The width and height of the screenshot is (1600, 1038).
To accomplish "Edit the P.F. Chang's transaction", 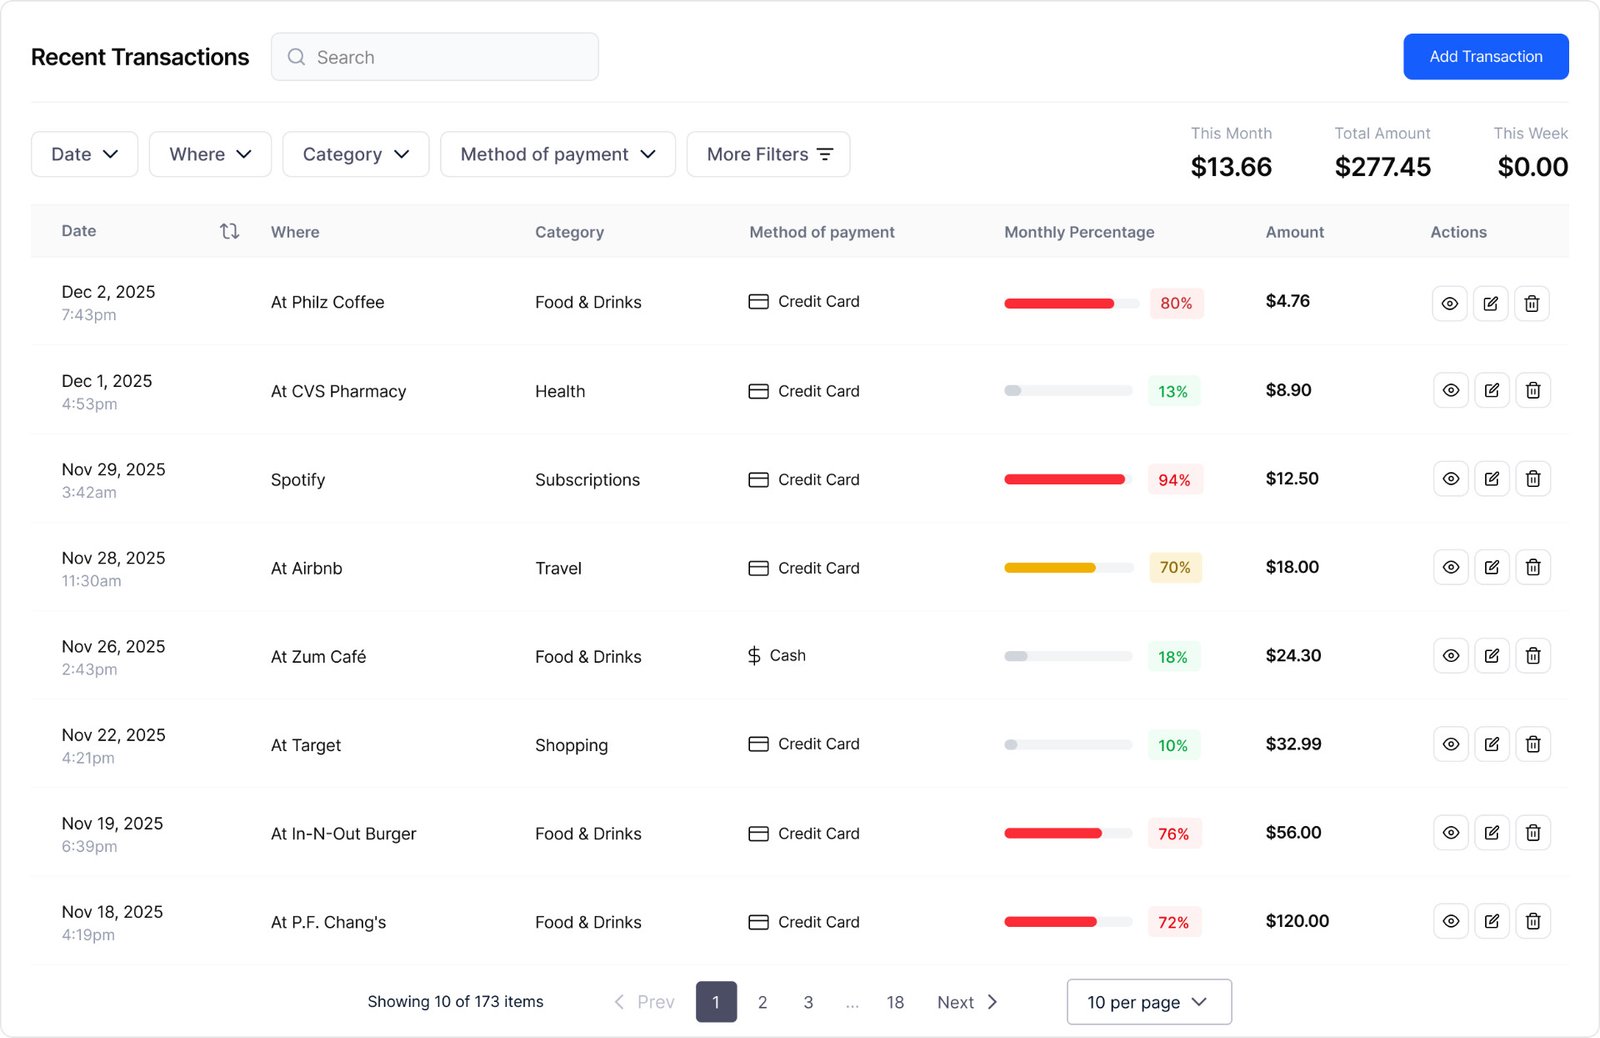I will point(1491,921).
